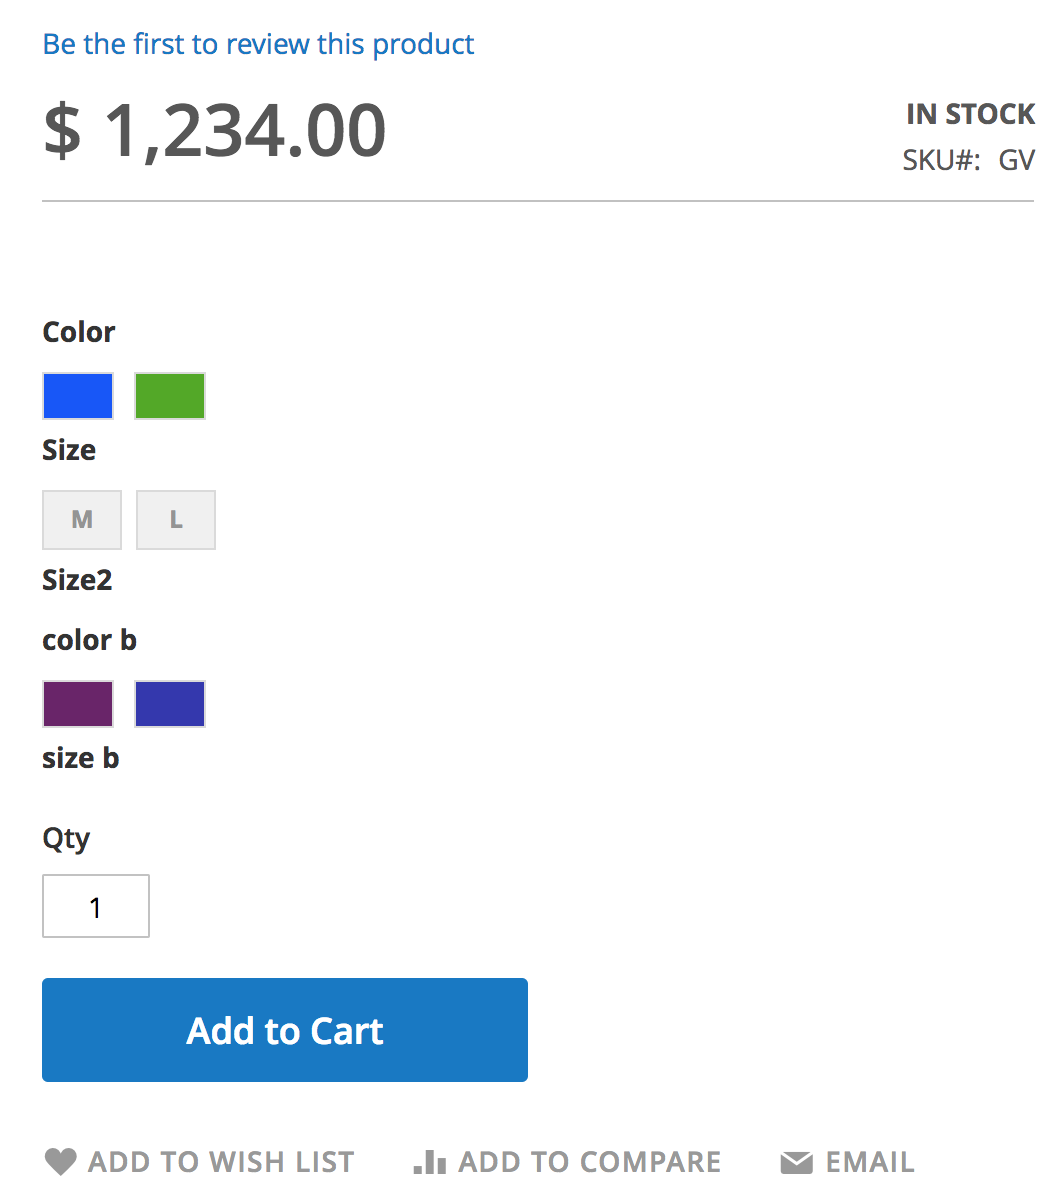Click the ADD TO COMPARE text link
The image size is (1062, 1202).
click(x=590, y=1162)
